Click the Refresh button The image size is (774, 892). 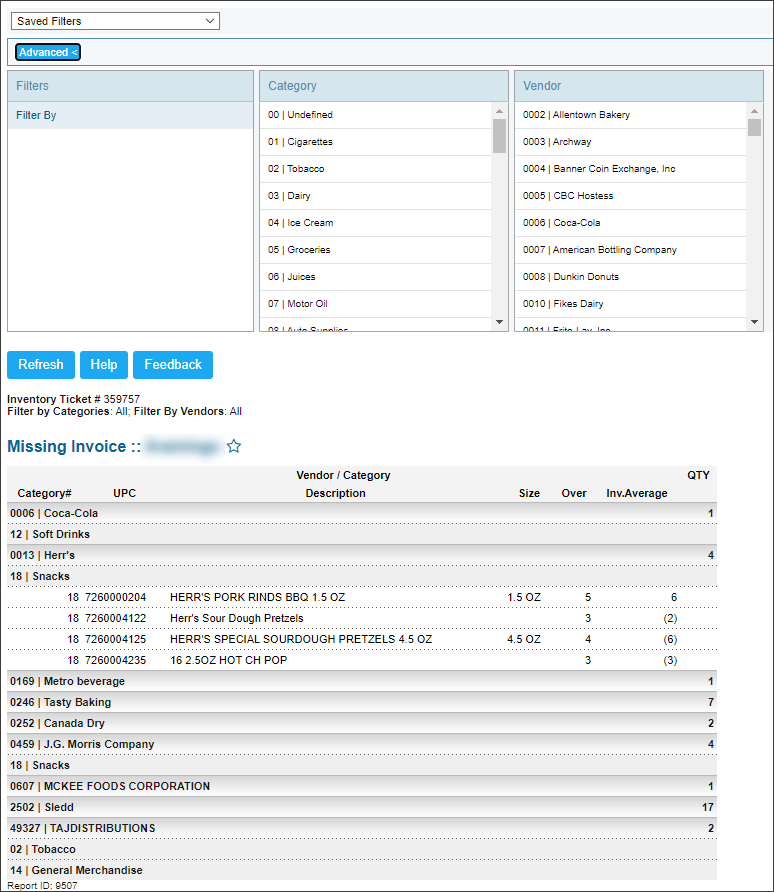pos(41,365)
